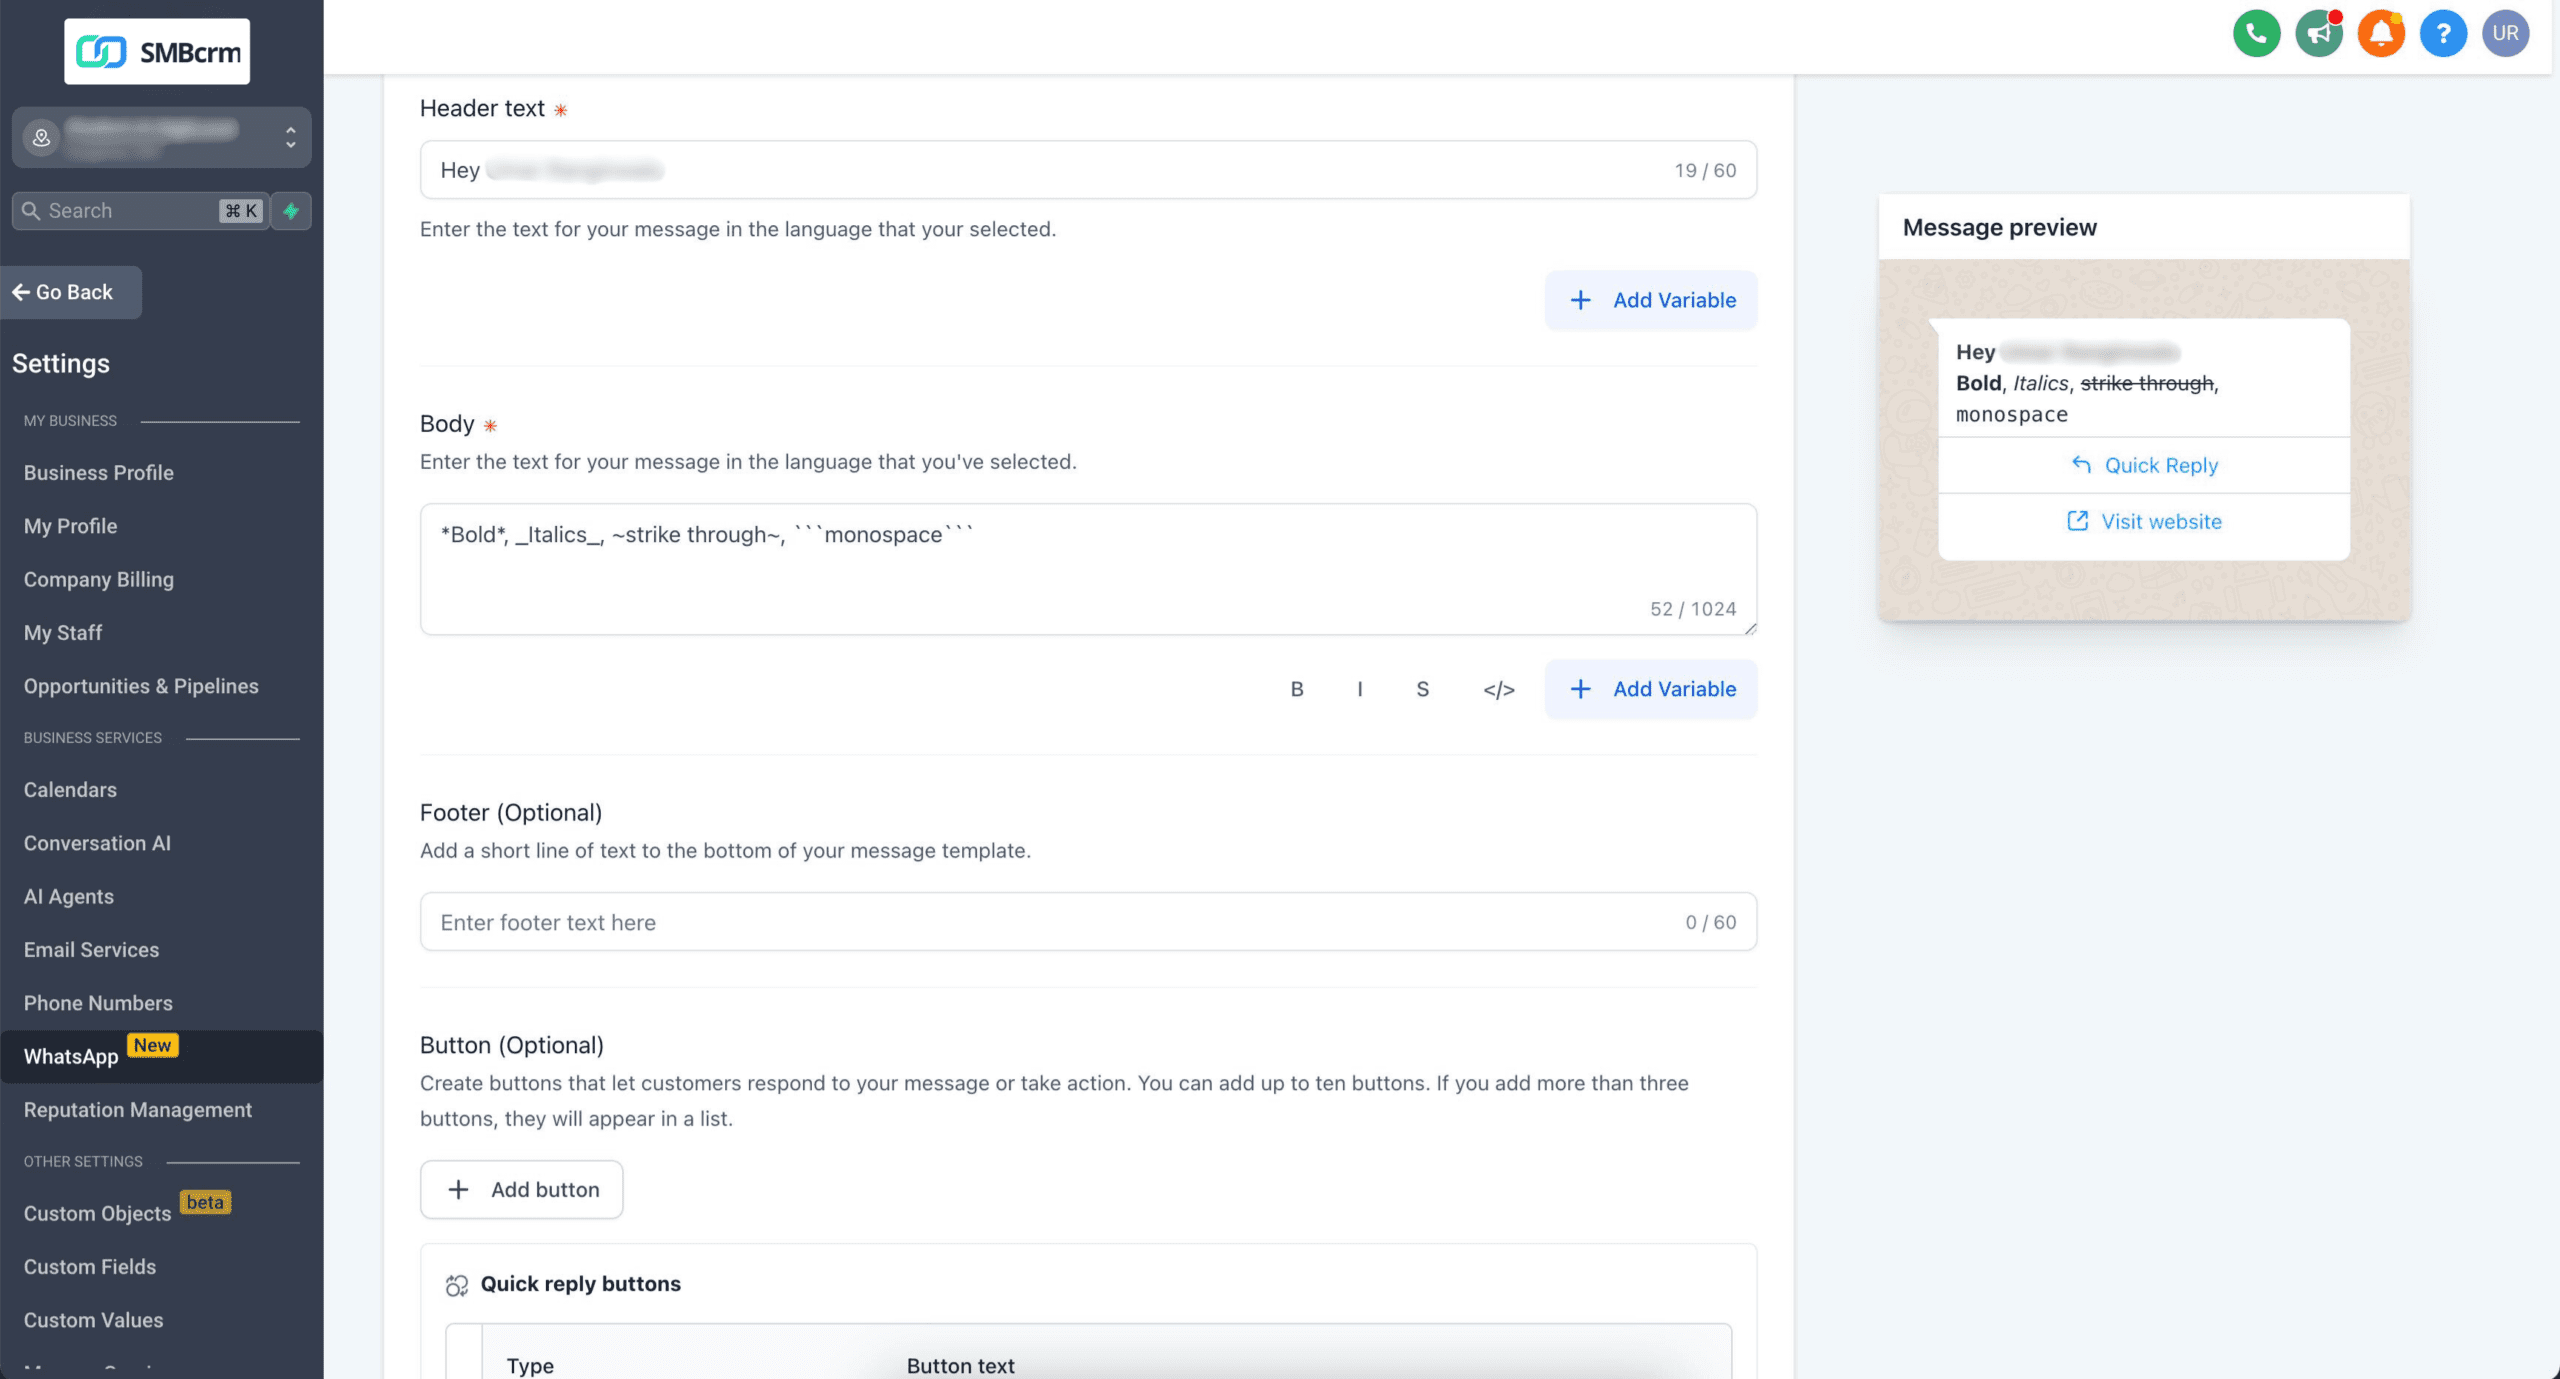The width and height of the screenshot is (2560, 1379).
Task: Click the Quick Reply button in preview
Action: 2144,465
